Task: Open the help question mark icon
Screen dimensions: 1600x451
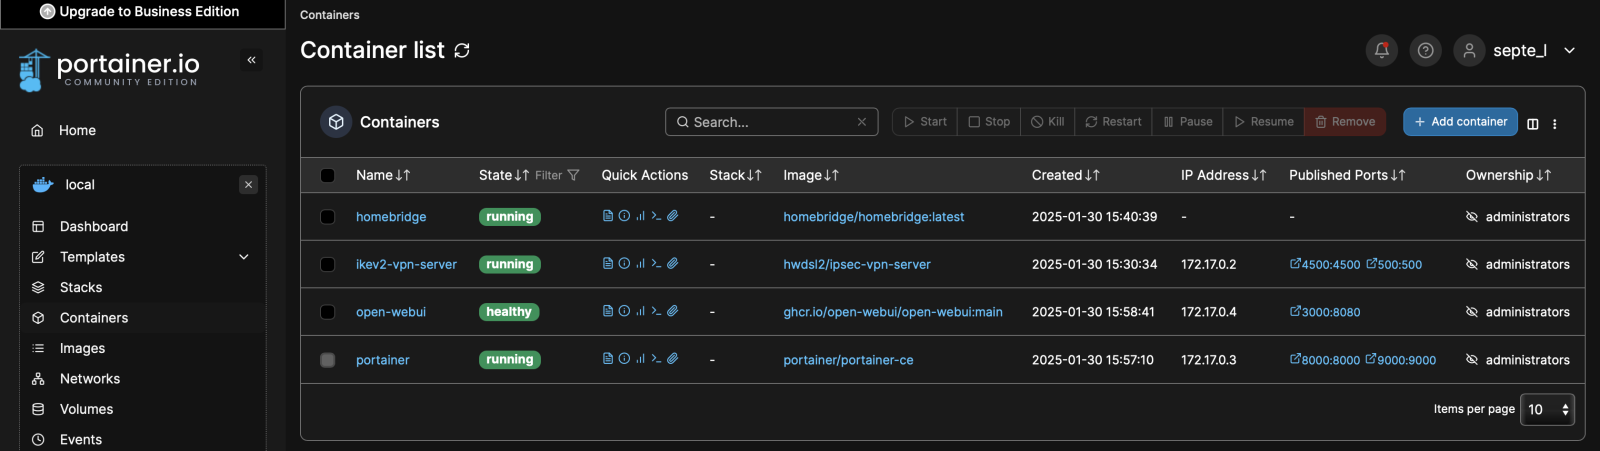Action: (x=1425, y=51)
